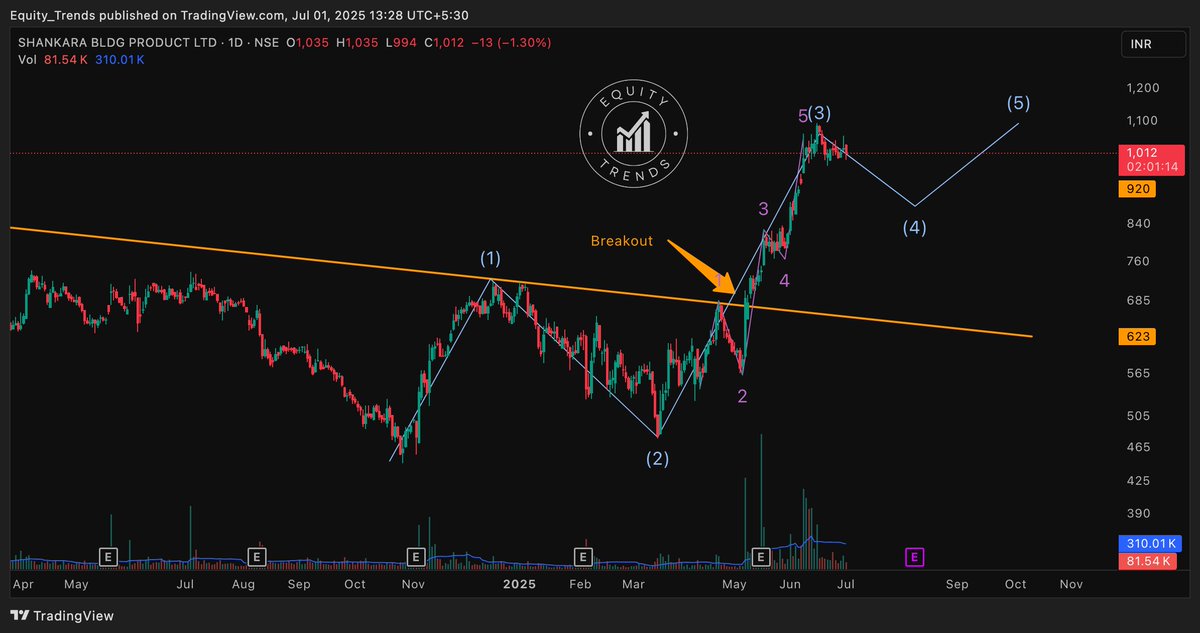Click the current price label 1,012
This screenshot has width=1200, height=633.
click(1143, 153)
